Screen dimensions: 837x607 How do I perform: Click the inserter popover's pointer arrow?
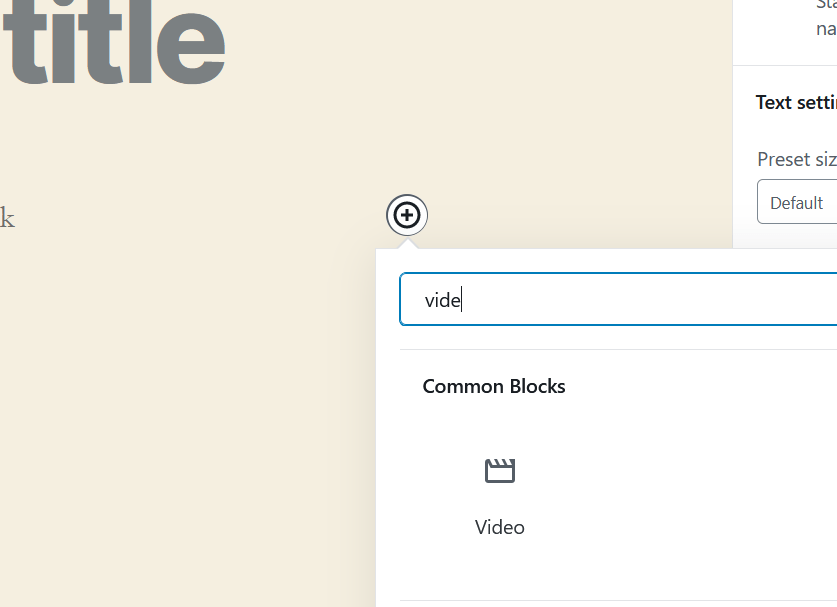(407, 243)
